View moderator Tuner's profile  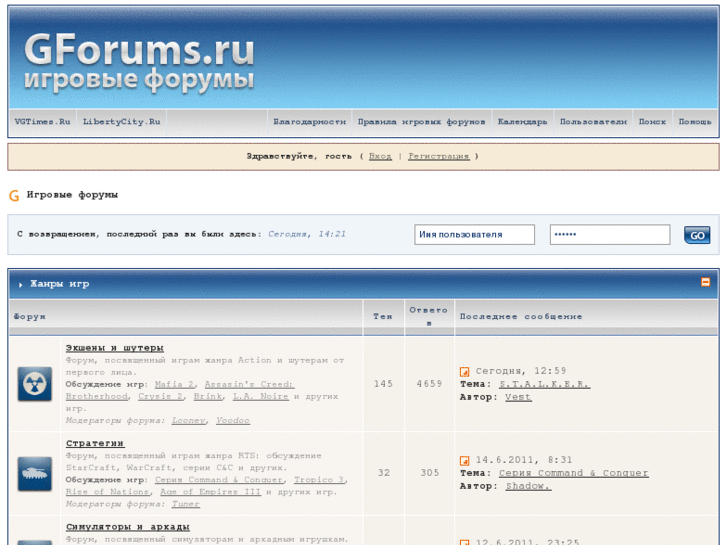185,504
